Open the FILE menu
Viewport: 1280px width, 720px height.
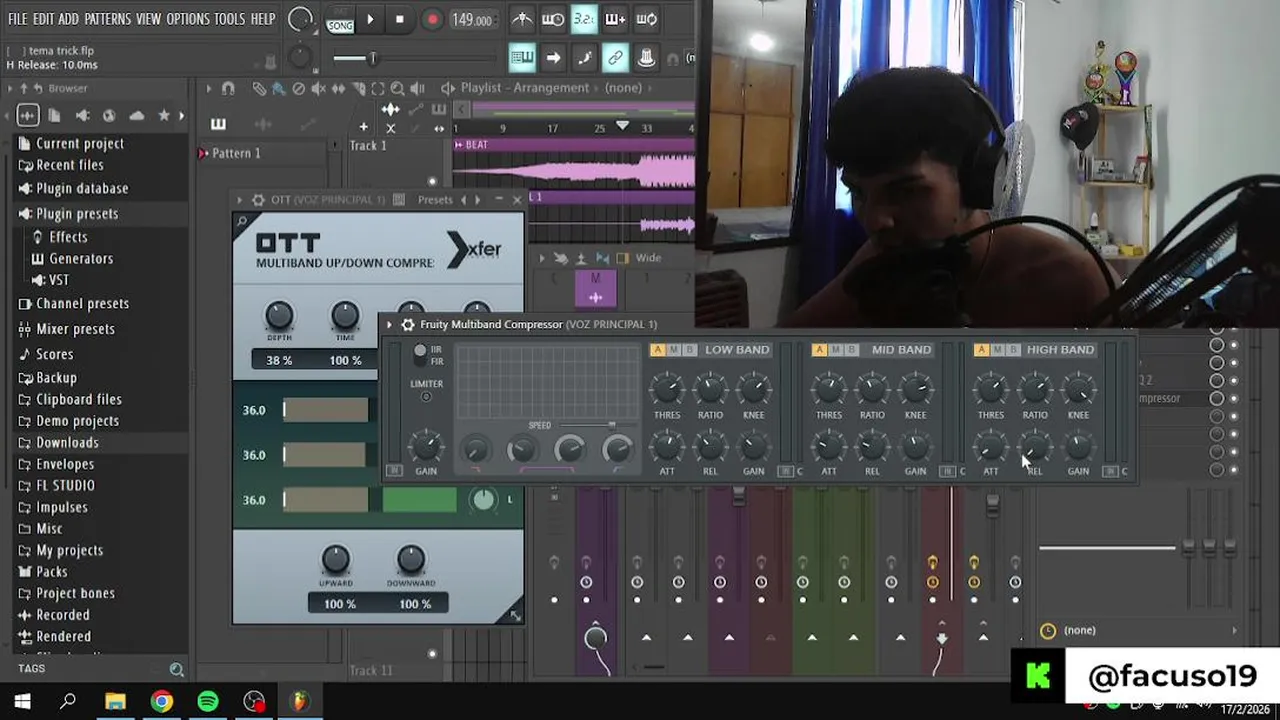(18, 19)
